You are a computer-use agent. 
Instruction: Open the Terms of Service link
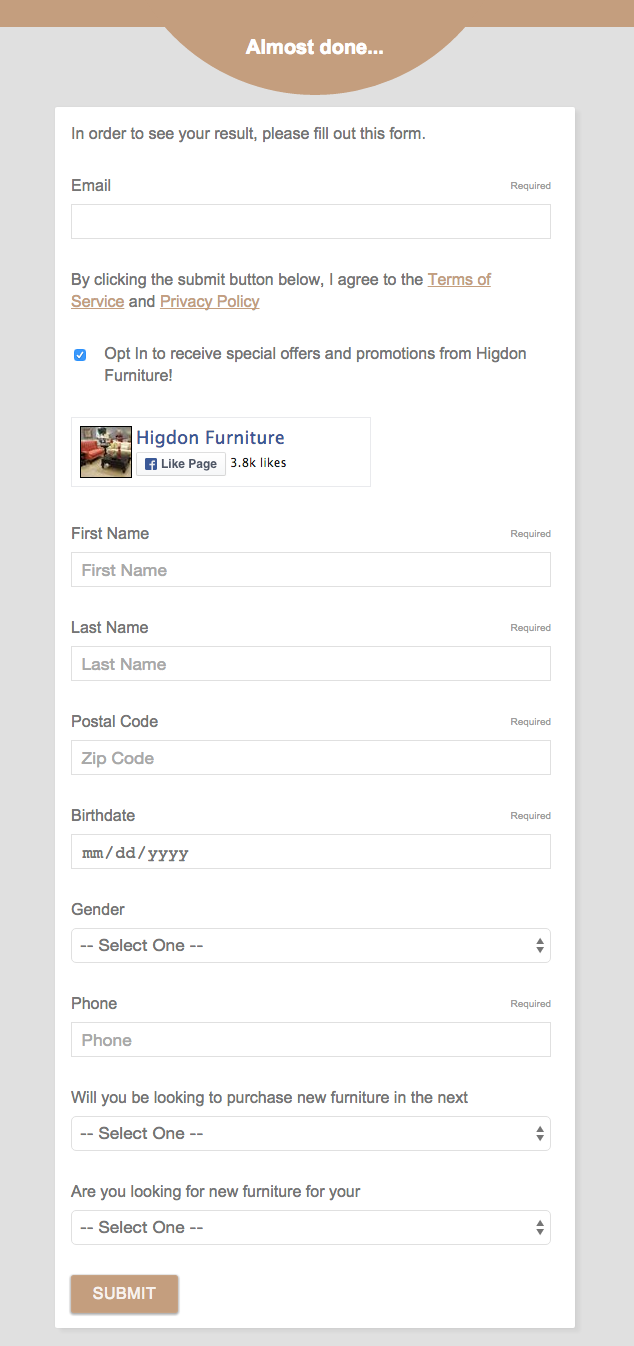tap(458, 280)
